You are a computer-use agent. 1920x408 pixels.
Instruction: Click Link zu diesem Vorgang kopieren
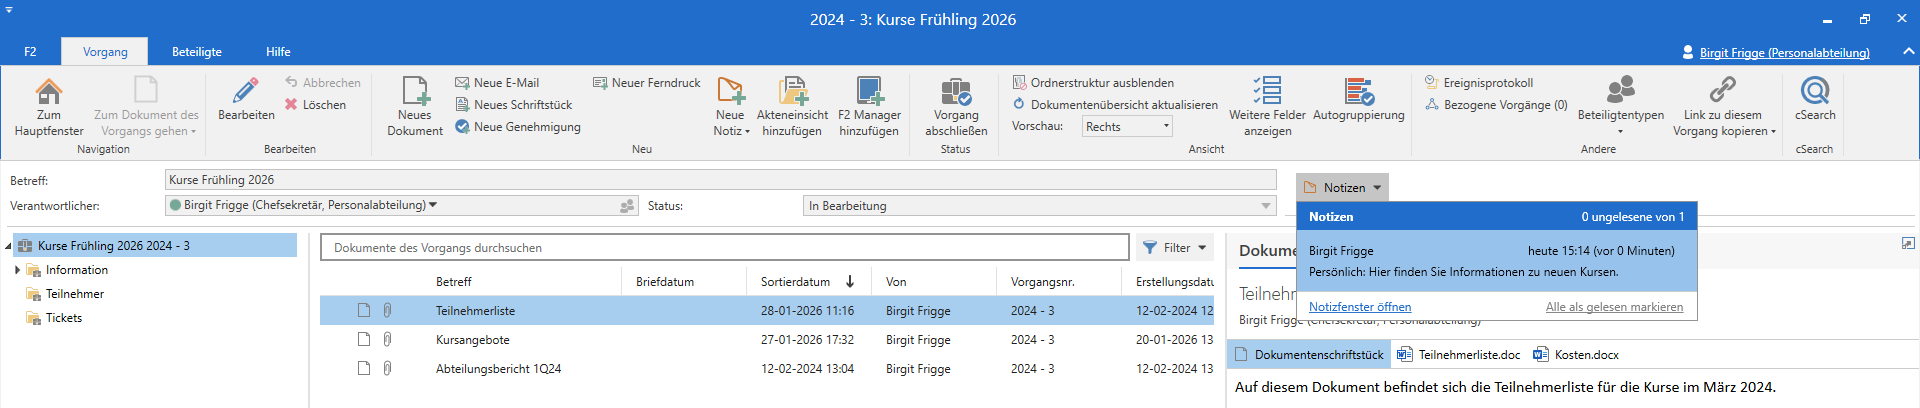1723,106
